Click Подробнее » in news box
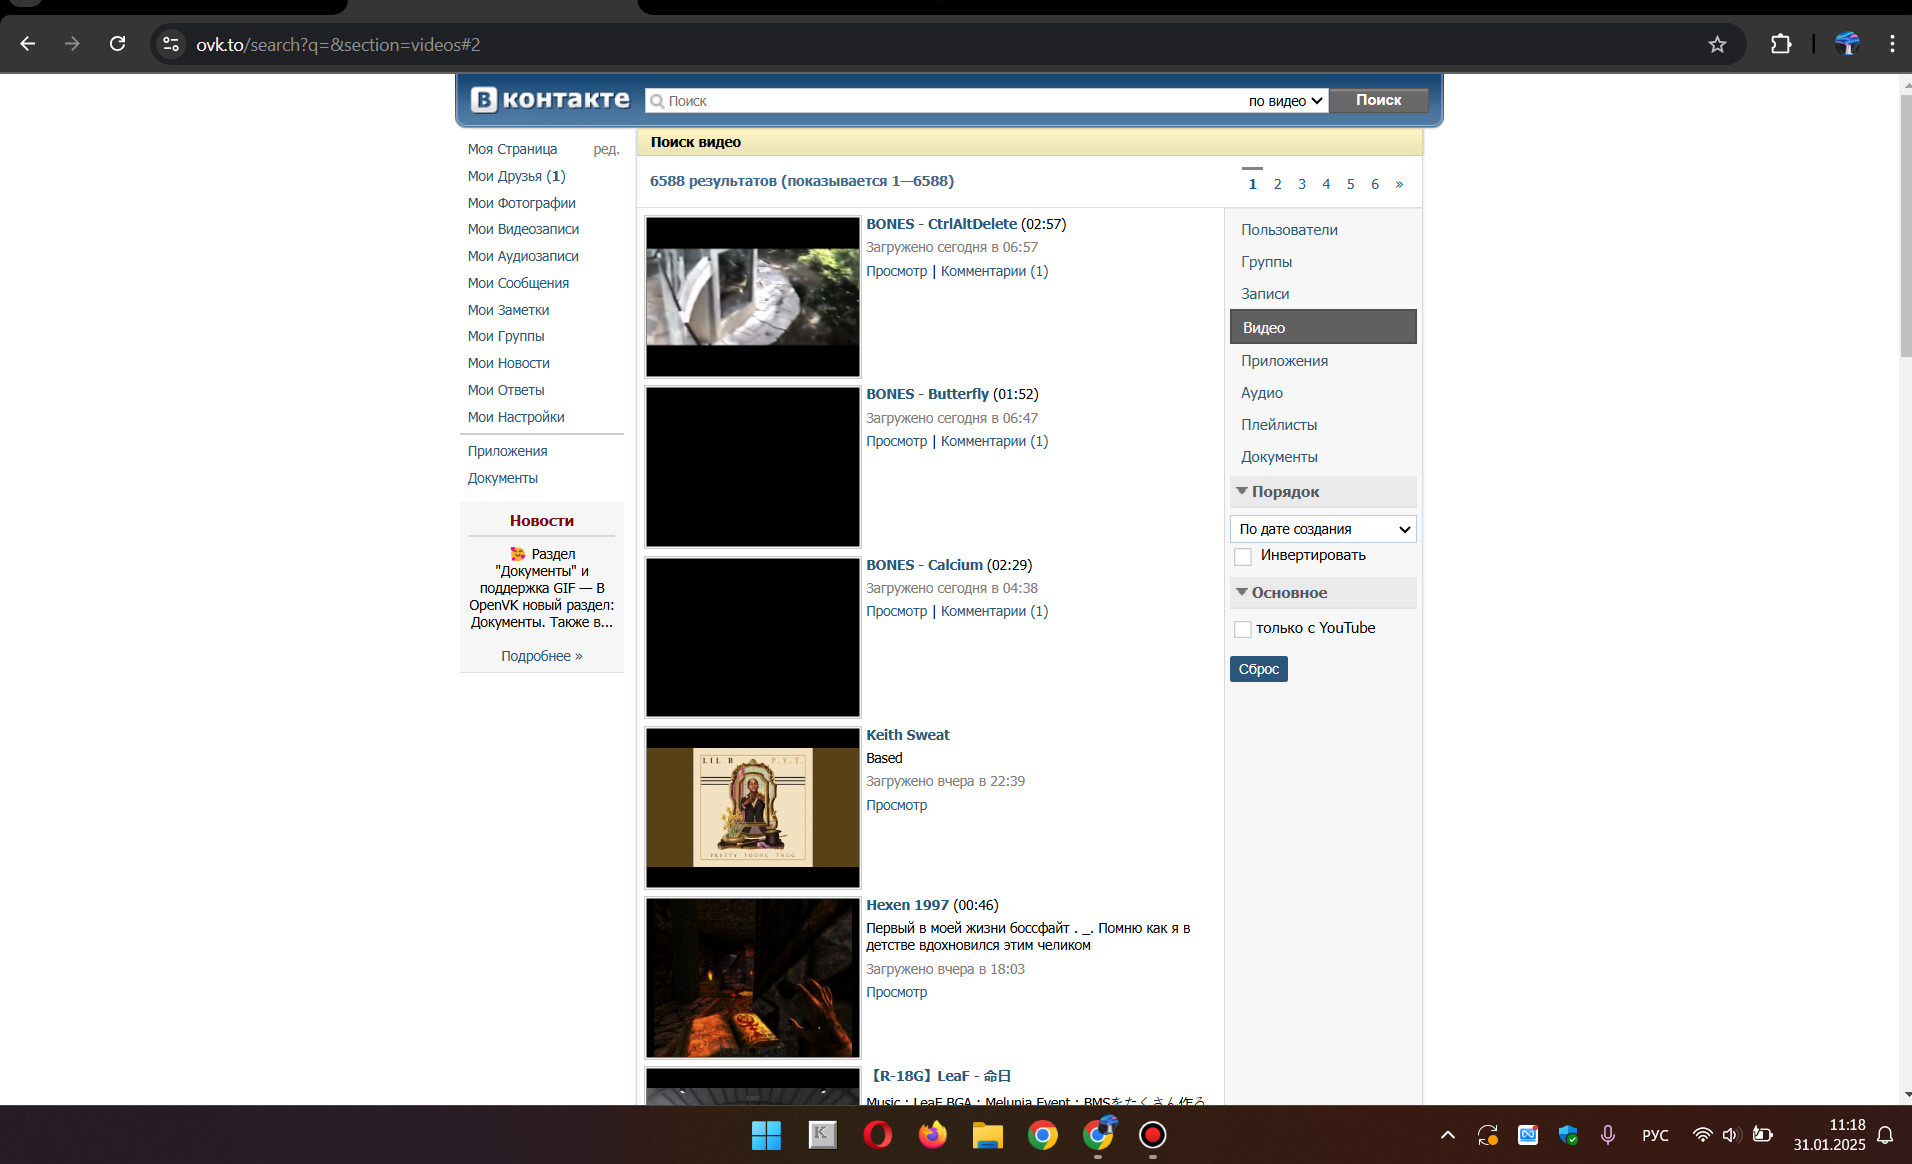 [x=541, y=656]
